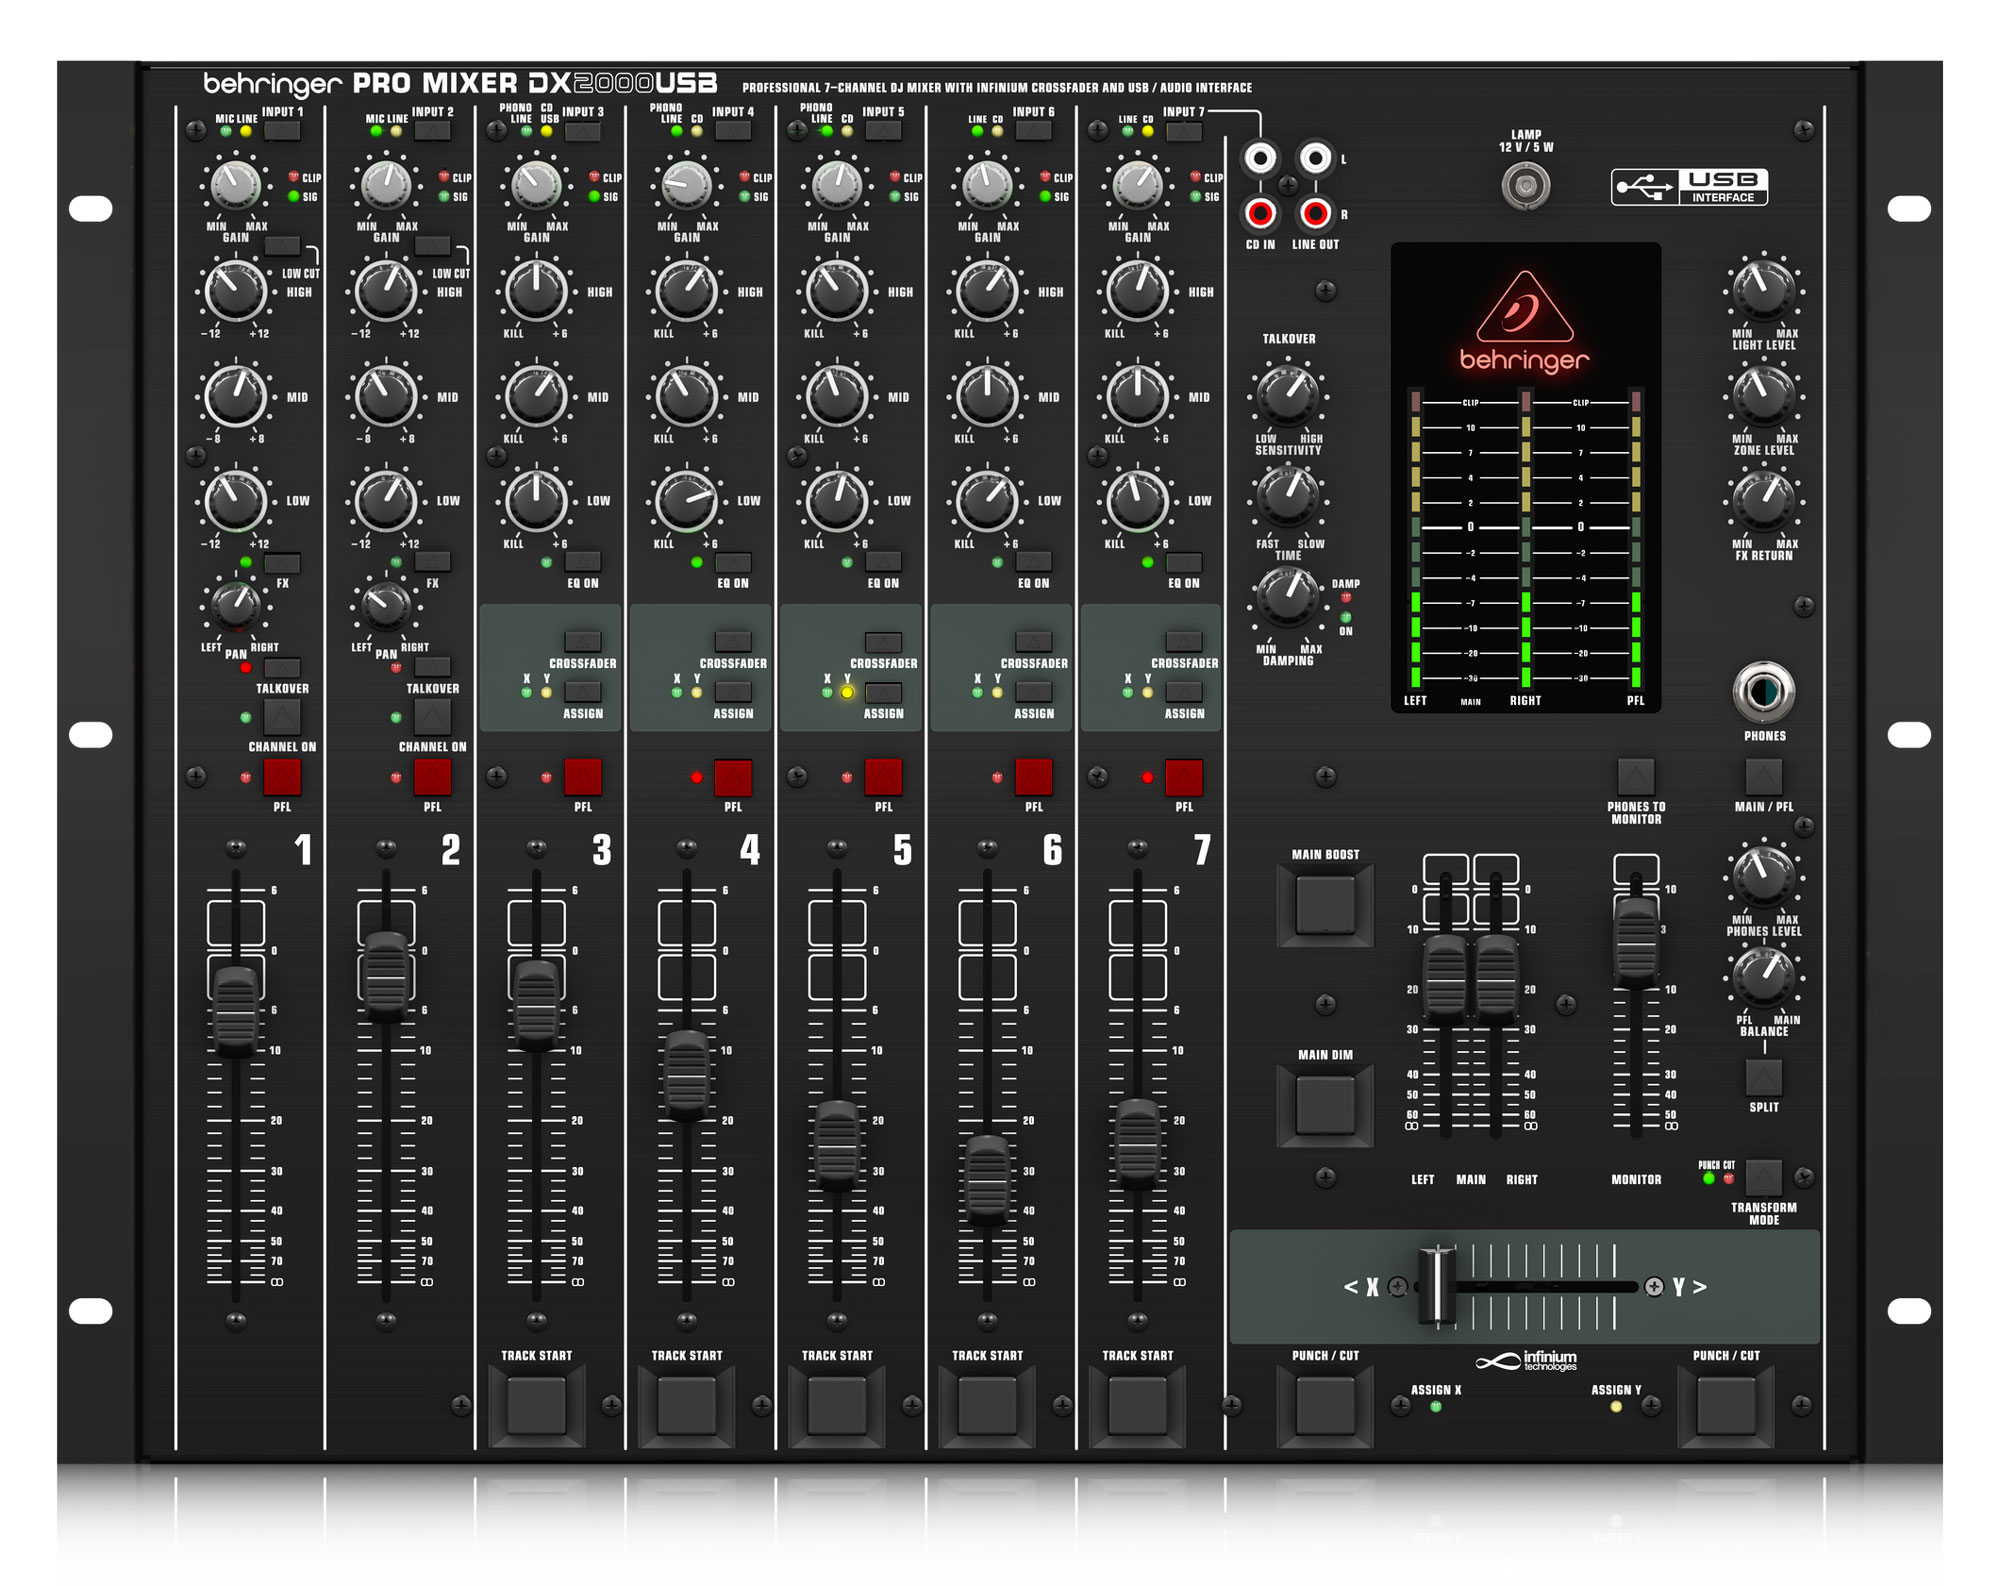This screenshot has width=2000, height=1586.
Task: Click channel 5 gain knob
Action: [837, 184]
